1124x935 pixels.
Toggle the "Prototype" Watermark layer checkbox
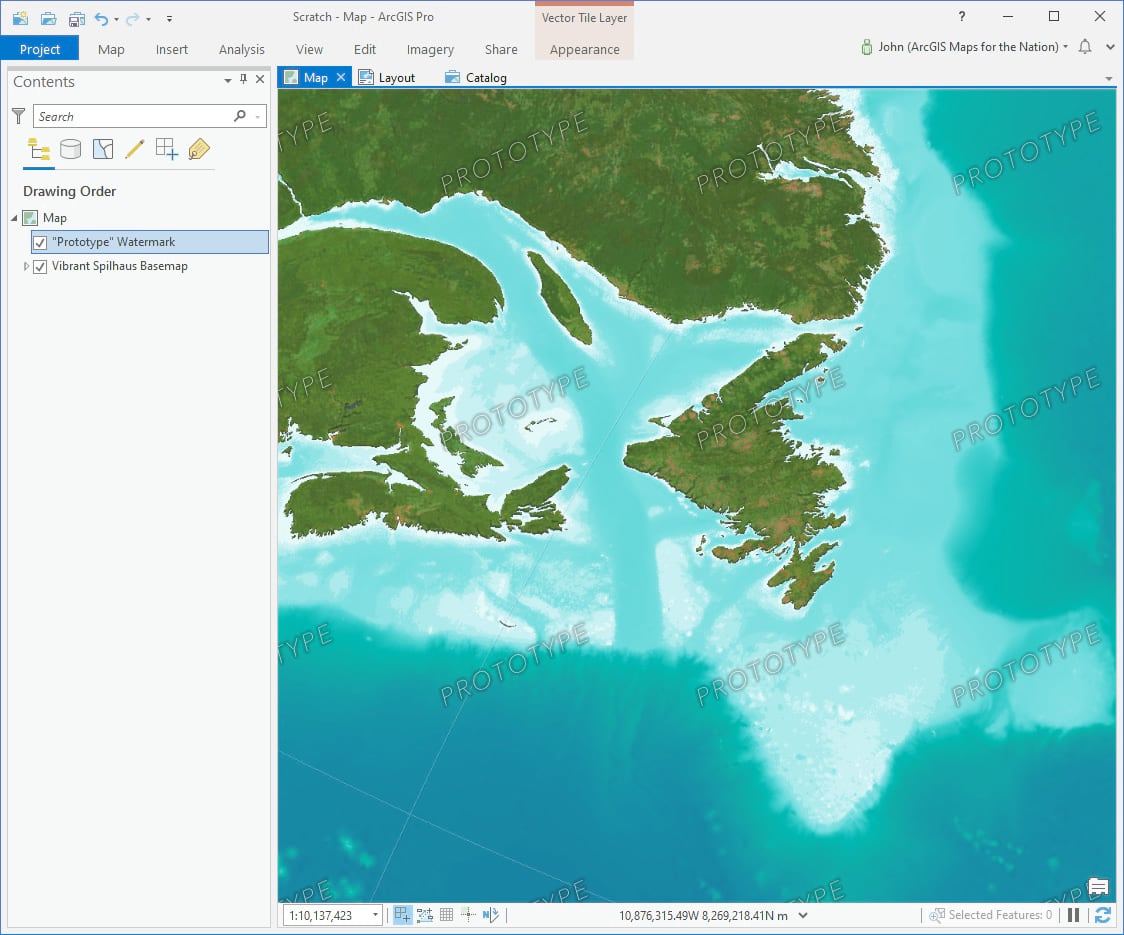click(40, 243)
